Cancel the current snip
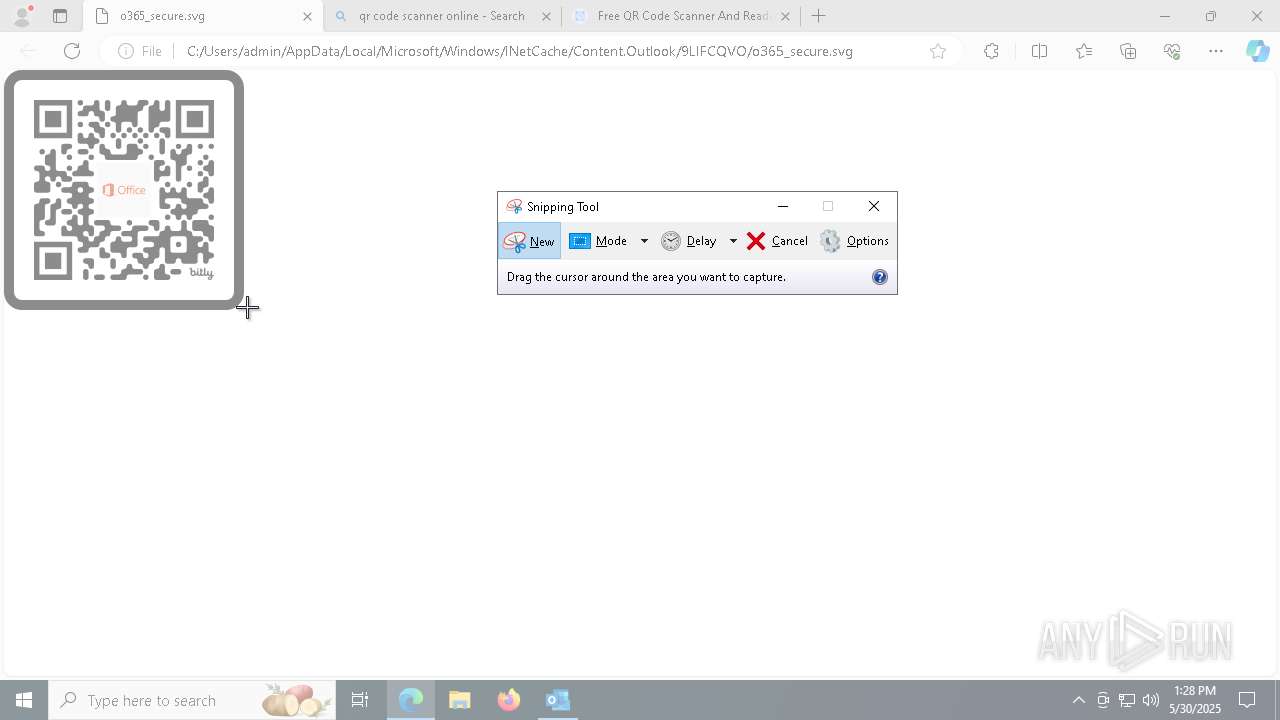 (777, 241)
